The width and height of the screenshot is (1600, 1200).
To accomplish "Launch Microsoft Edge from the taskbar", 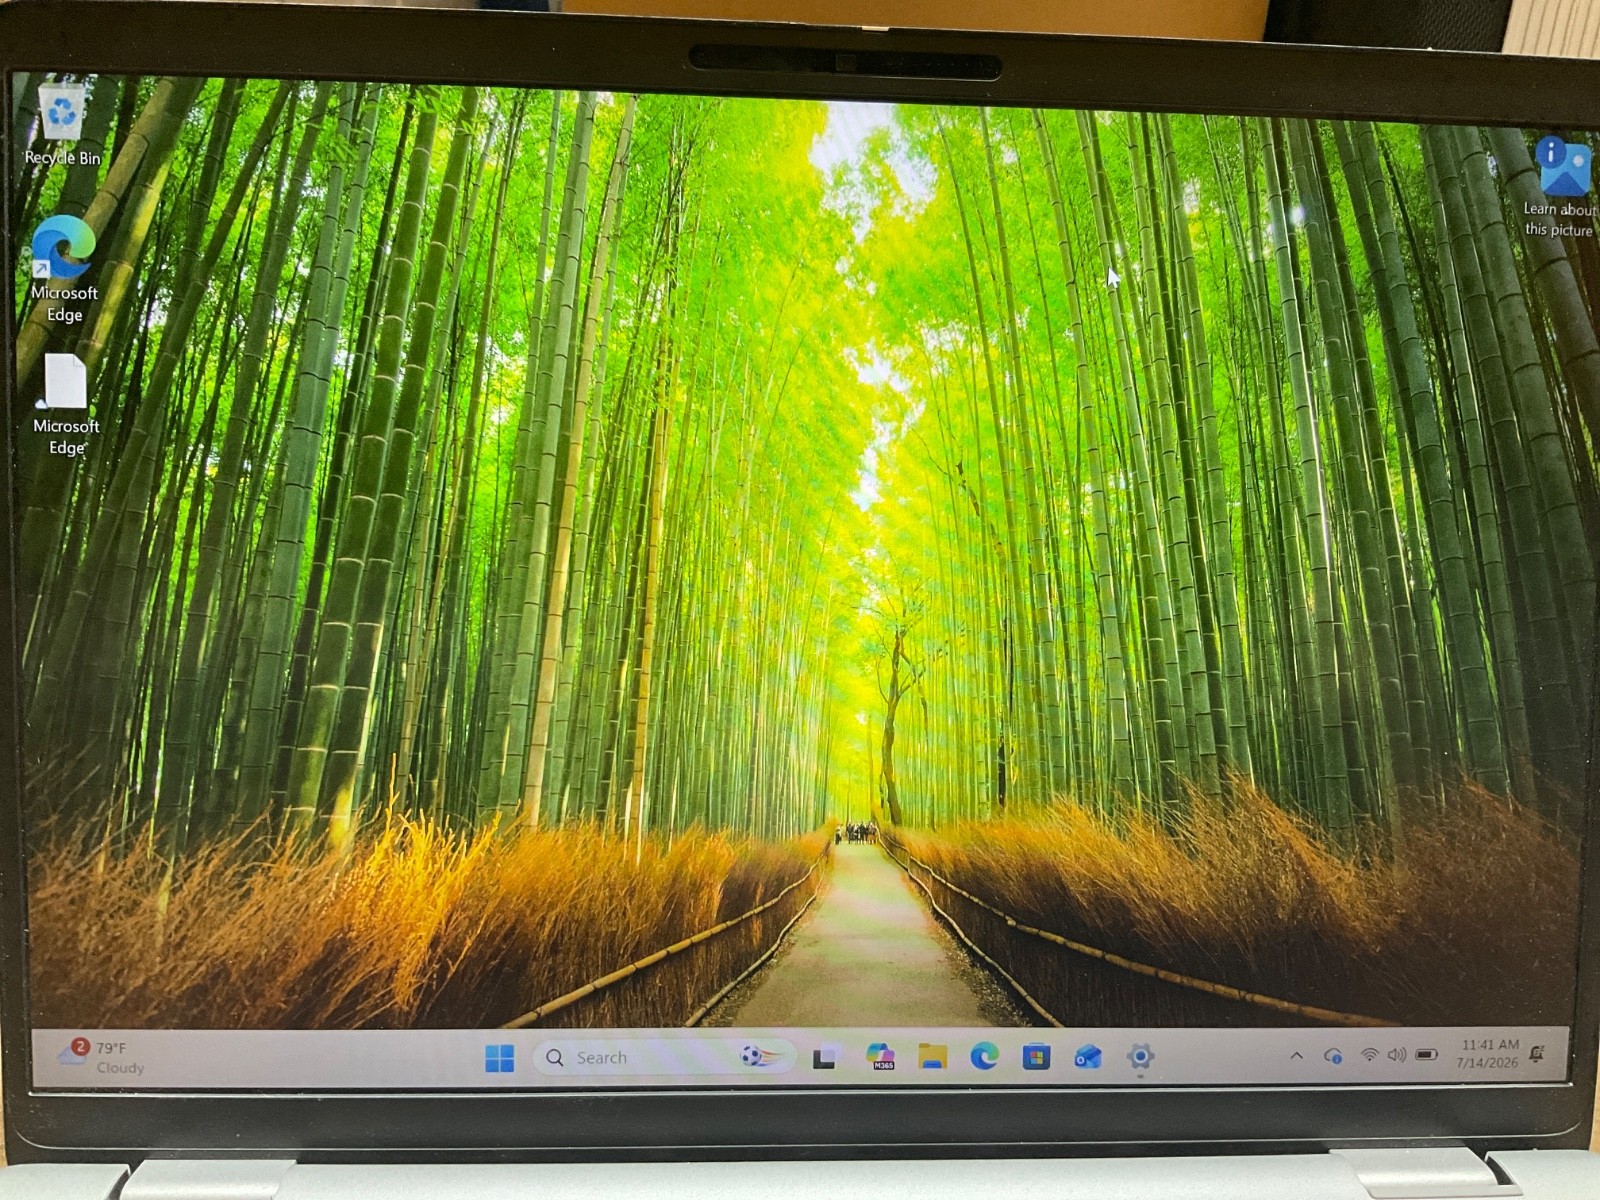I will pyautogui.click(x=985, y=1056).
